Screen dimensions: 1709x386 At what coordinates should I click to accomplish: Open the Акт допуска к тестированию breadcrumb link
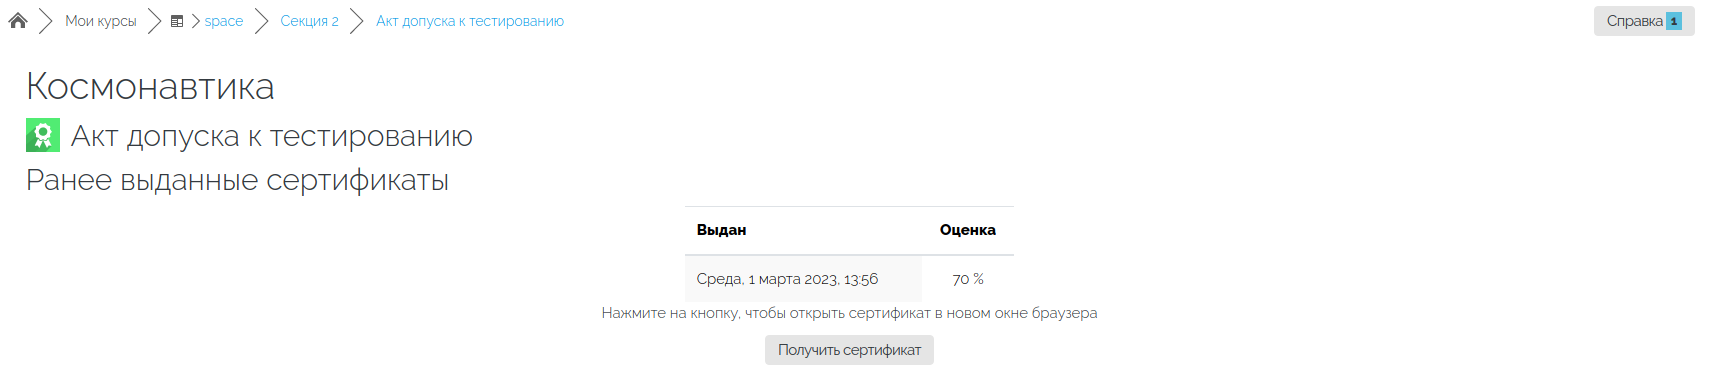470,21
